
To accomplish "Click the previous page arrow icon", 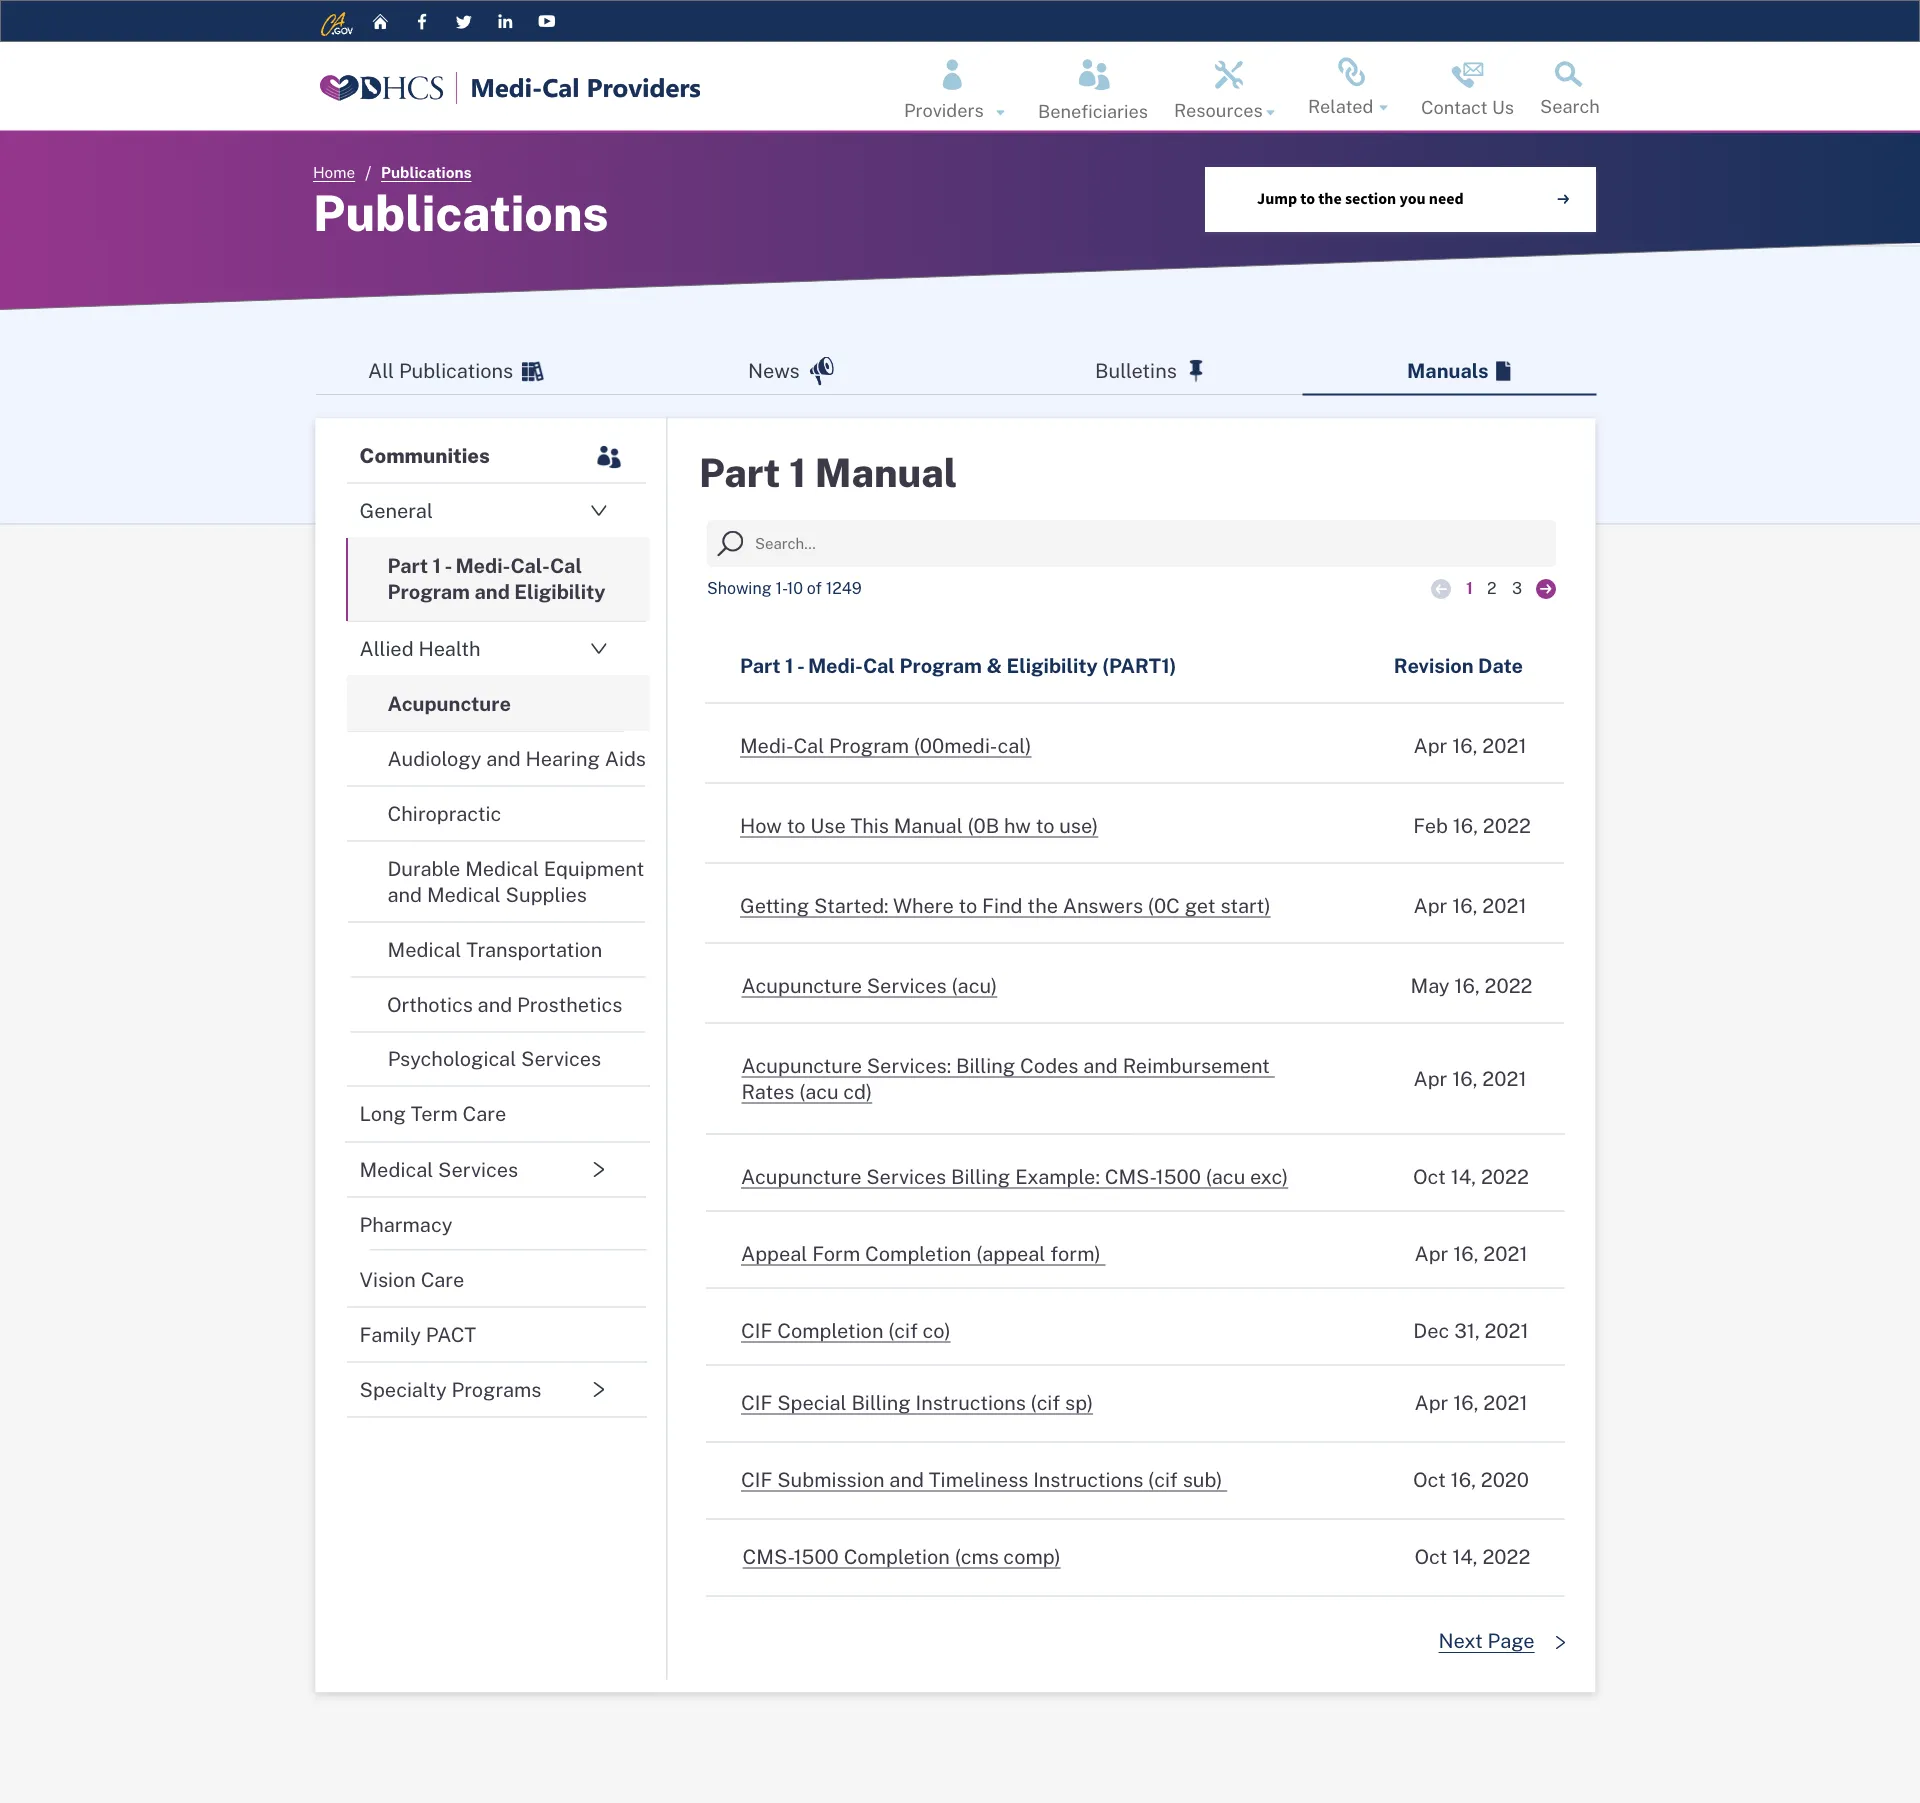I will (x=1440, y=589).
